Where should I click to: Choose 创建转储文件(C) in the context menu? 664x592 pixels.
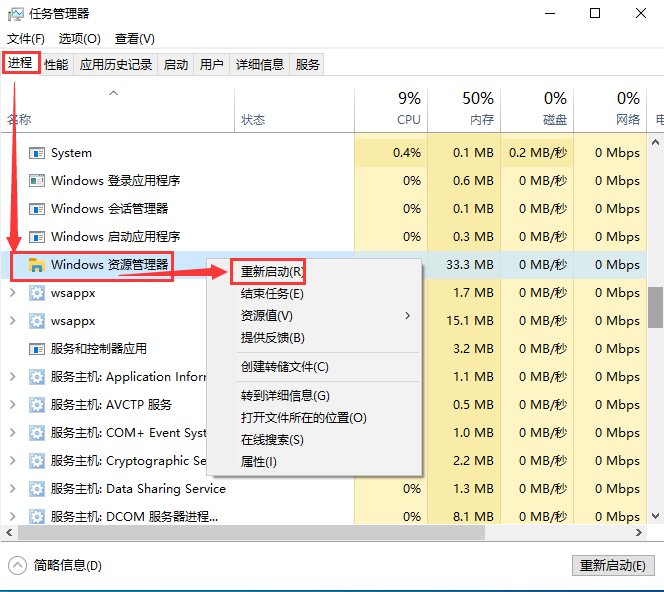click(x=285, y=367)
